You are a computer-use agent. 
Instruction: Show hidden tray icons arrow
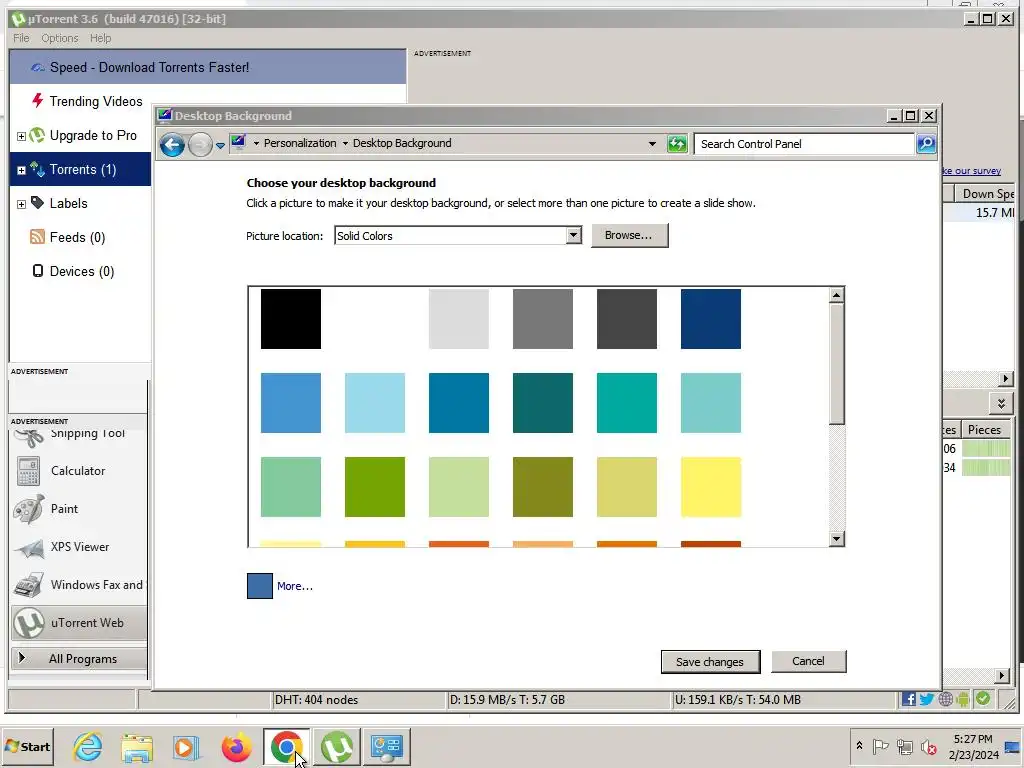(859, 746)
